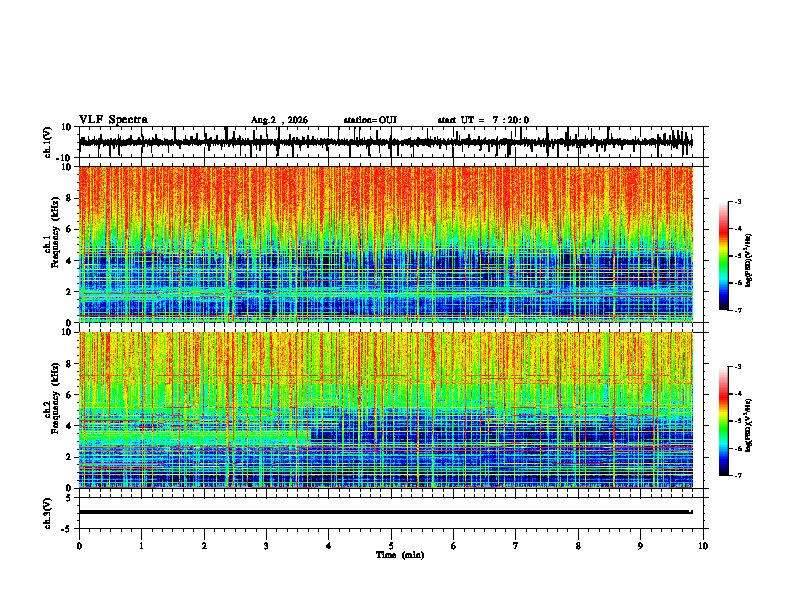
Task: Click the "-3" label on ch.2 colorbar
Action: coord(737,367)
